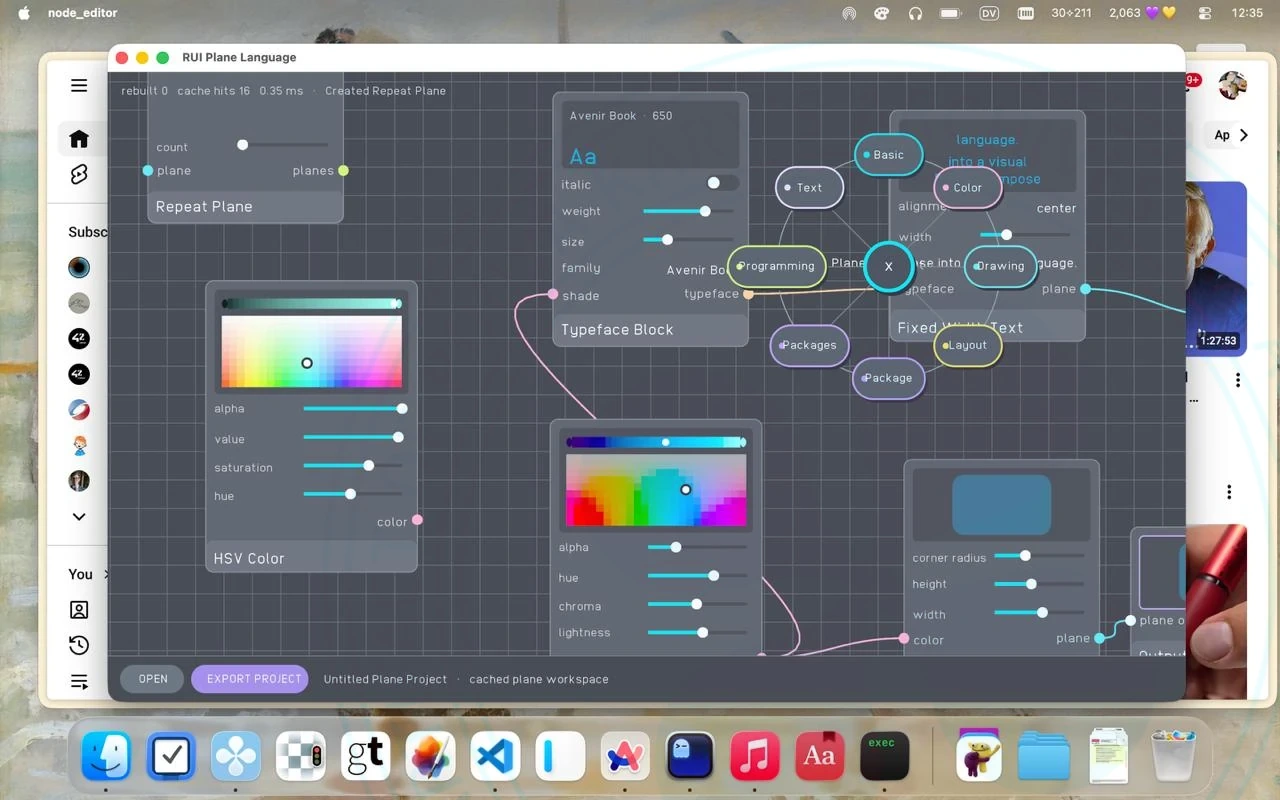Open Finder from the Dock

[x=106, y=755]
